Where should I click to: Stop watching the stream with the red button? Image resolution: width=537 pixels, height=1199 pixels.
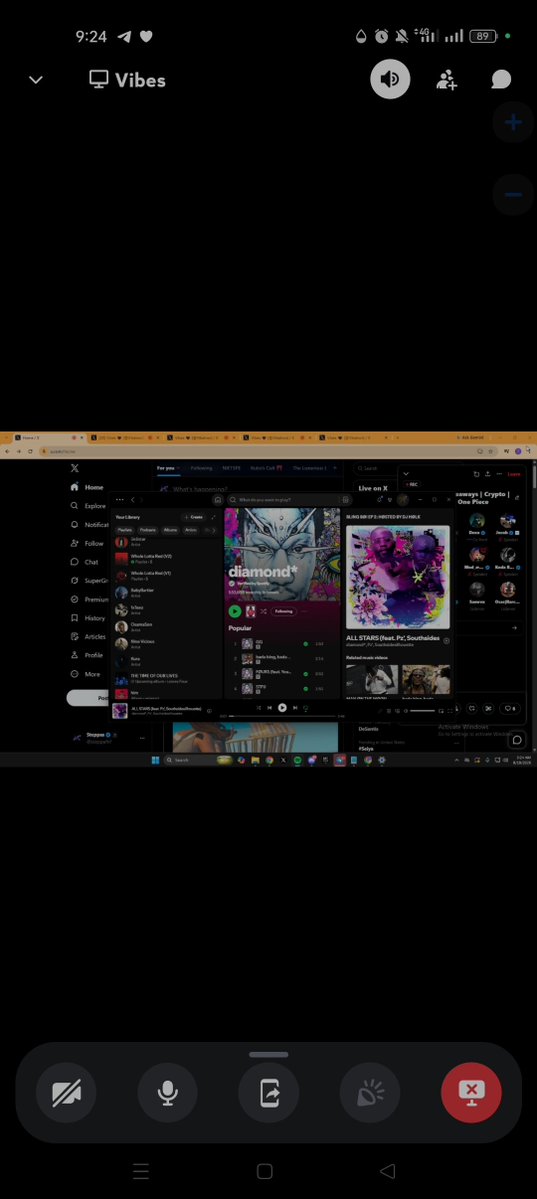pos(471,1093)
